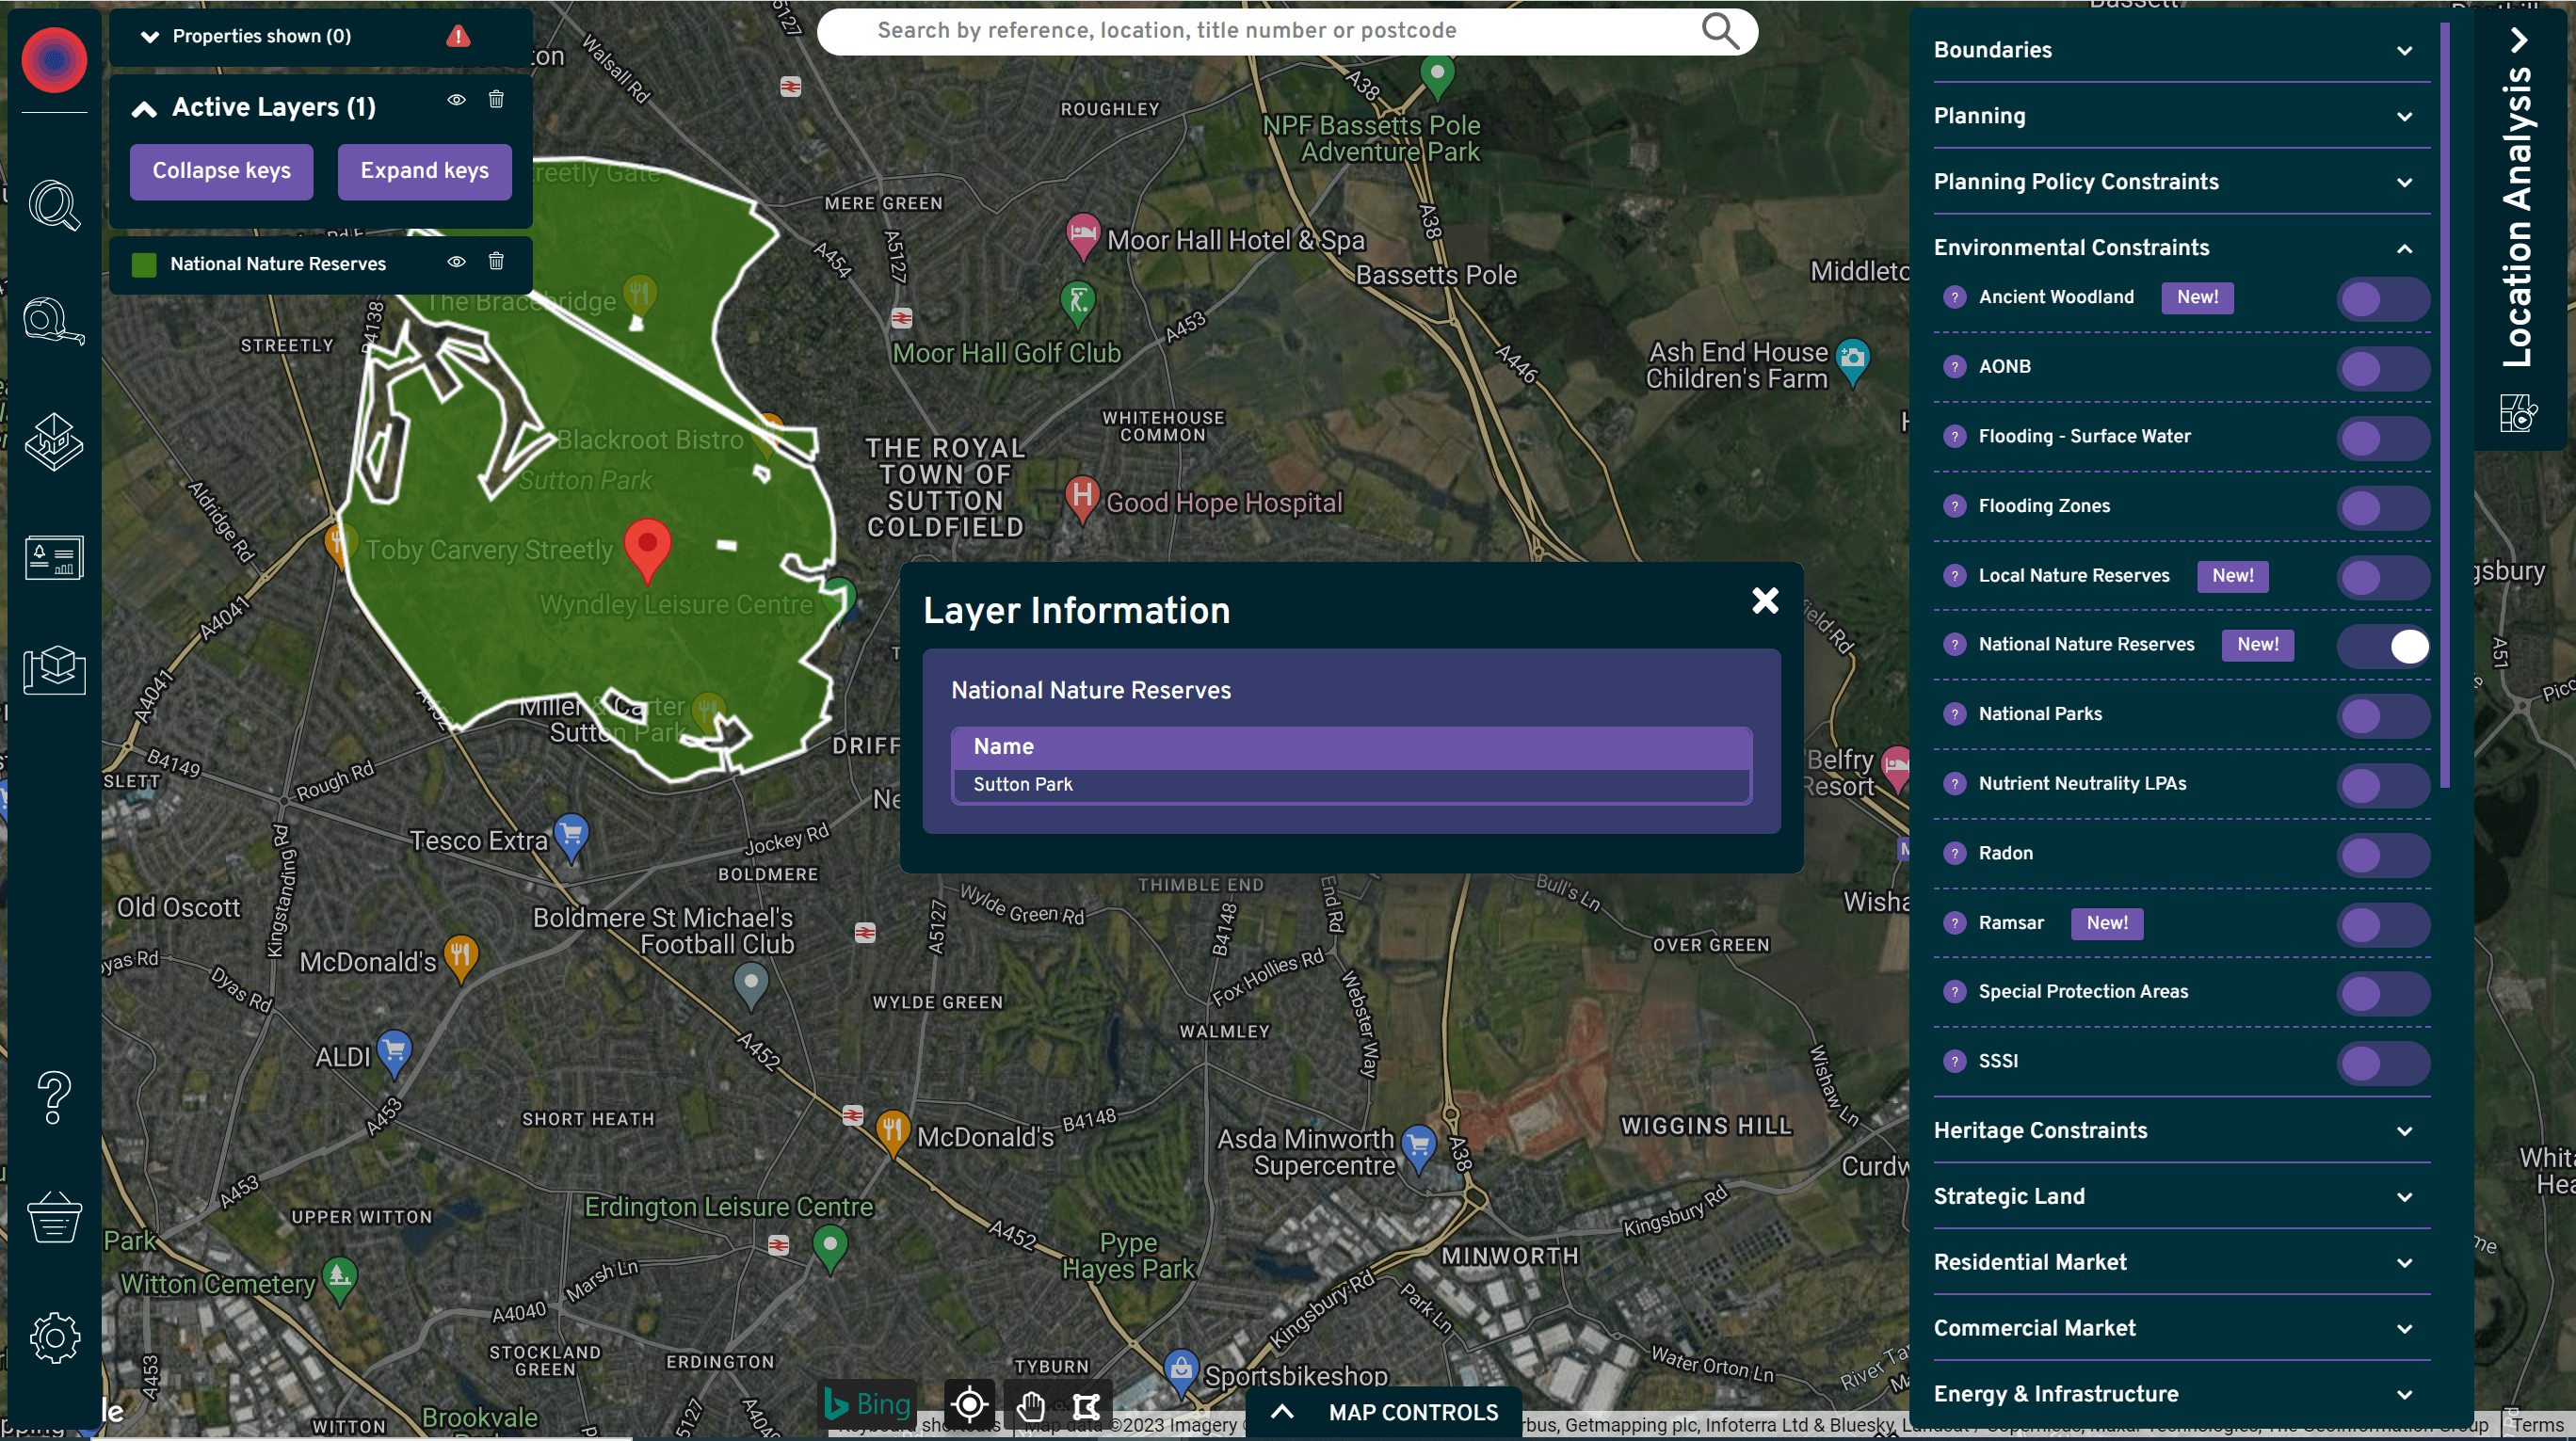Click the Expand keys button
This screenshot has width=2576, height=1441.
425,171
